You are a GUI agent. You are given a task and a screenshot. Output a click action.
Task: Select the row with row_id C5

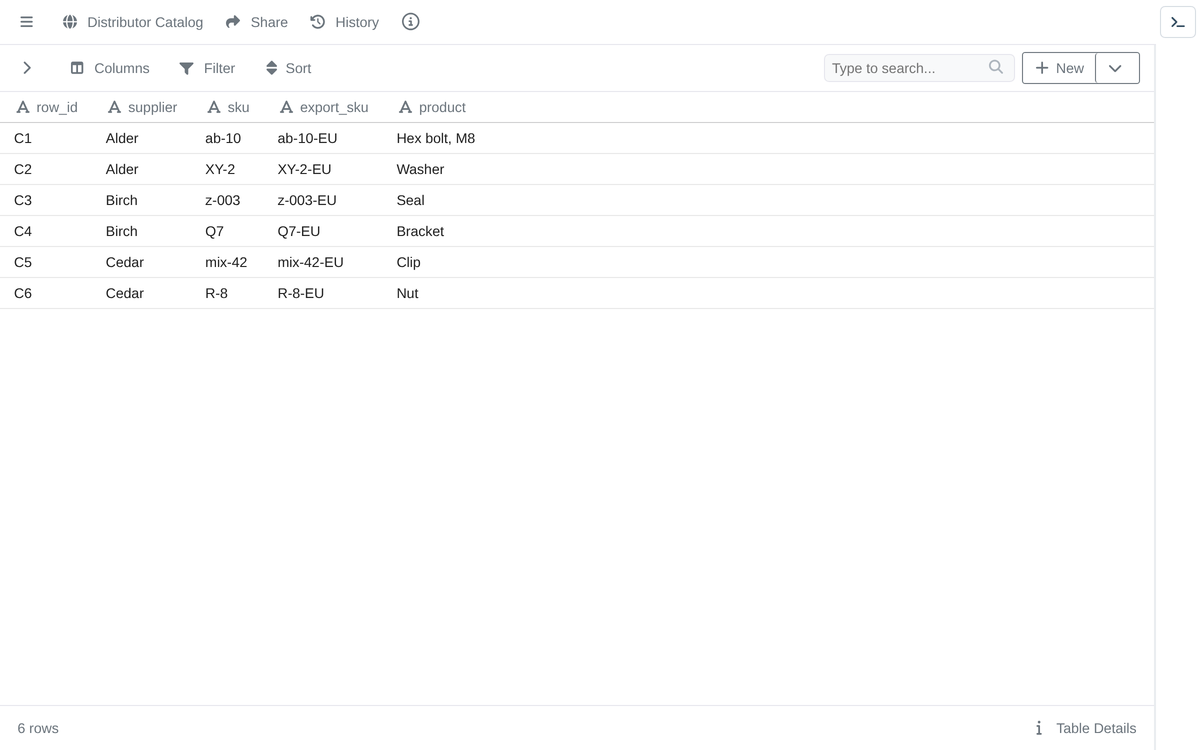coord(577,262)
